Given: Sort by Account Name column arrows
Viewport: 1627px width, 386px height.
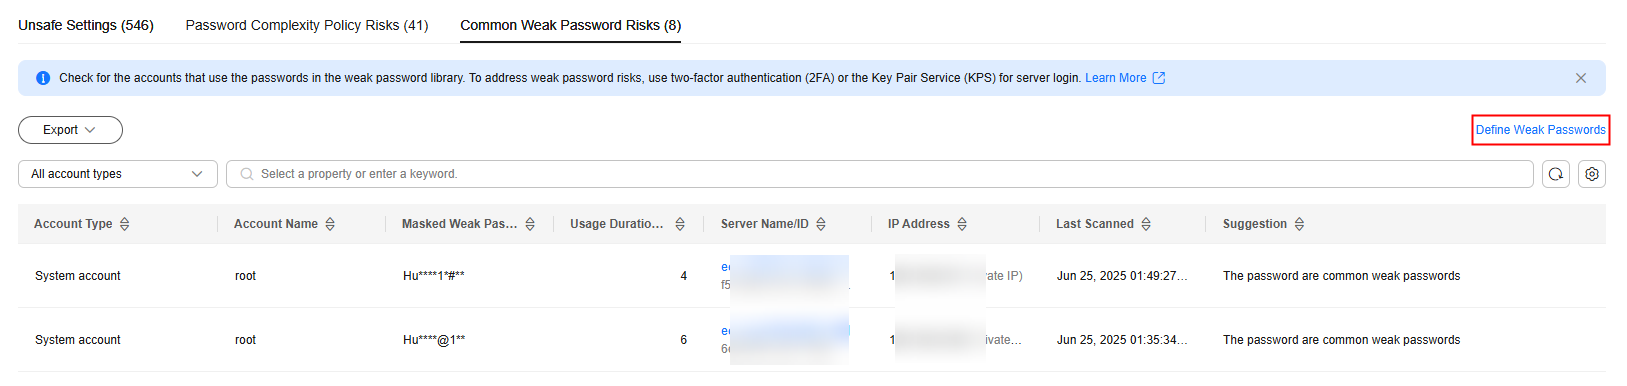Looking at the screenshot, I should (330, 224).
